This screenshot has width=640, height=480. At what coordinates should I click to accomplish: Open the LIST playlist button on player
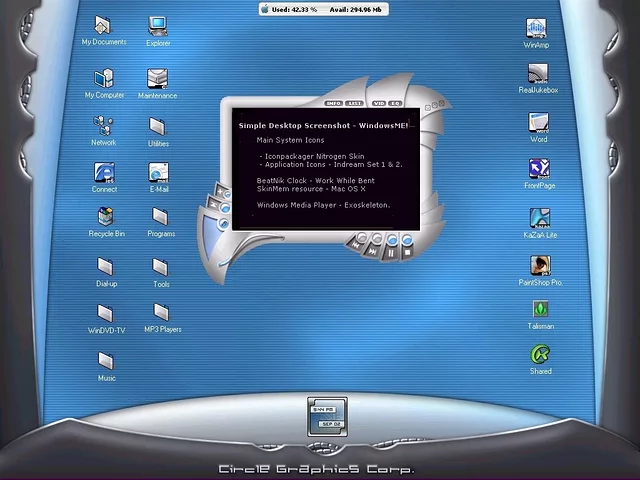[355, 103]
